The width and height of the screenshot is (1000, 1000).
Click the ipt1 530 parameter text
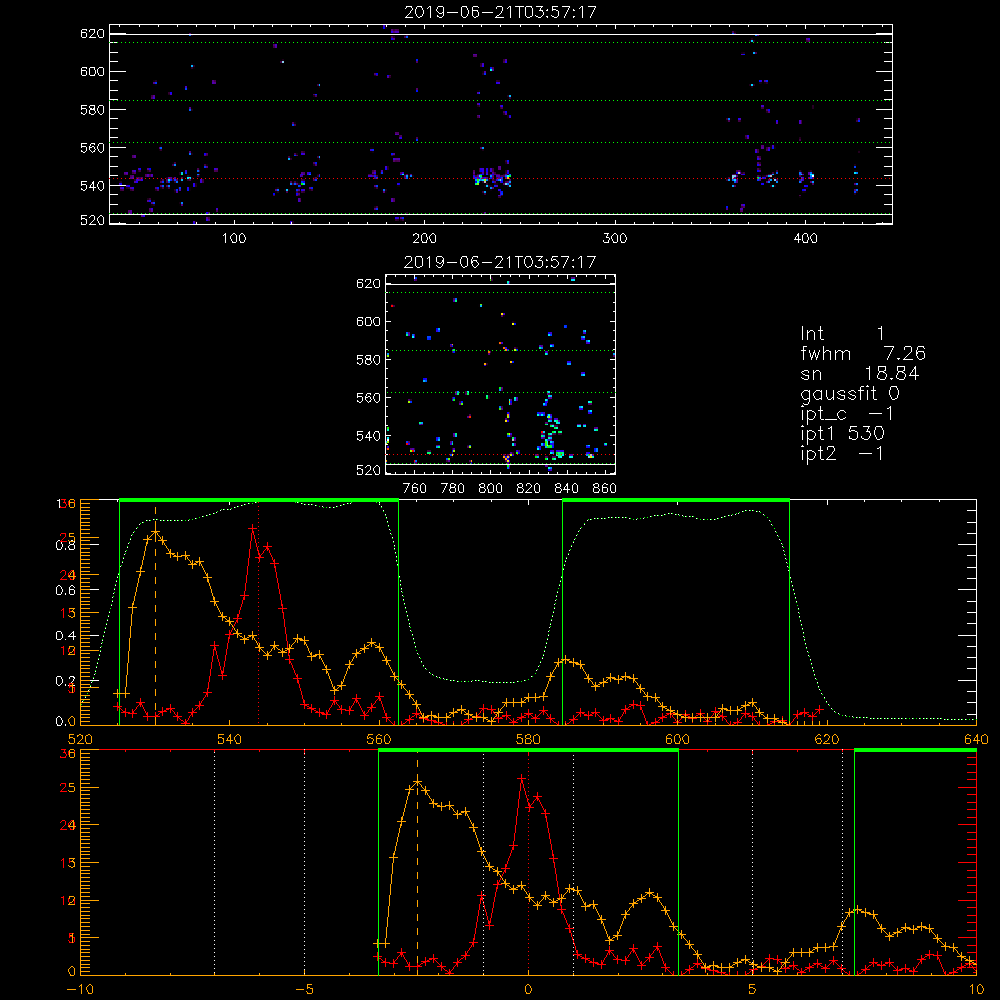[x=842, y=434]
